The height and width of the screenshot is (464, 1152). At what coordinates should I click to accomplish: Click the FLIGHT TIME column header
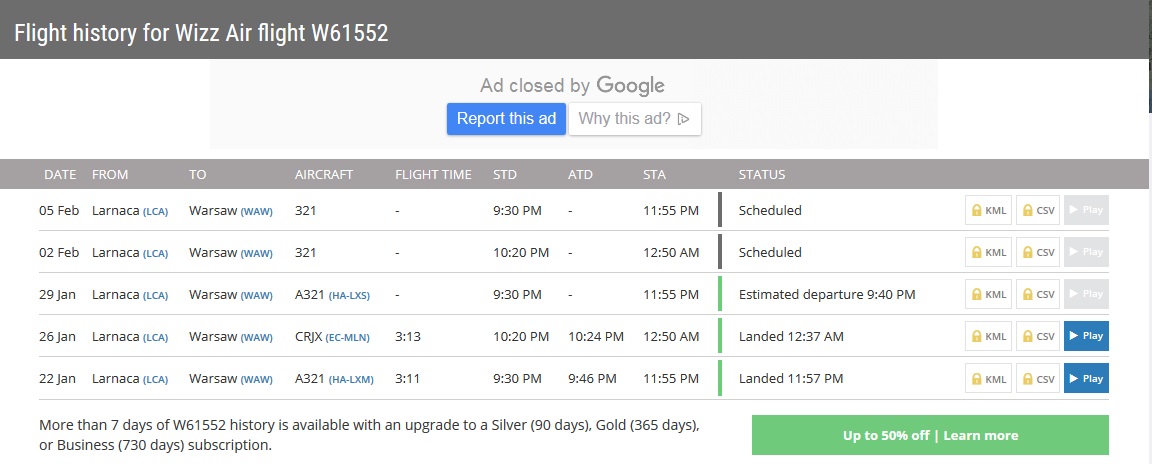pos(433,175)
